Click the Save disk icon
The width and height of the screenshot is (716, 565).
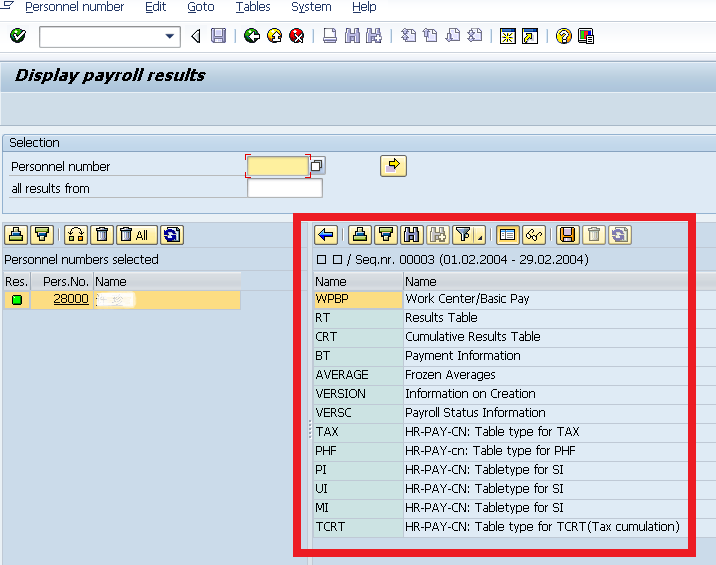pos(218,36)
